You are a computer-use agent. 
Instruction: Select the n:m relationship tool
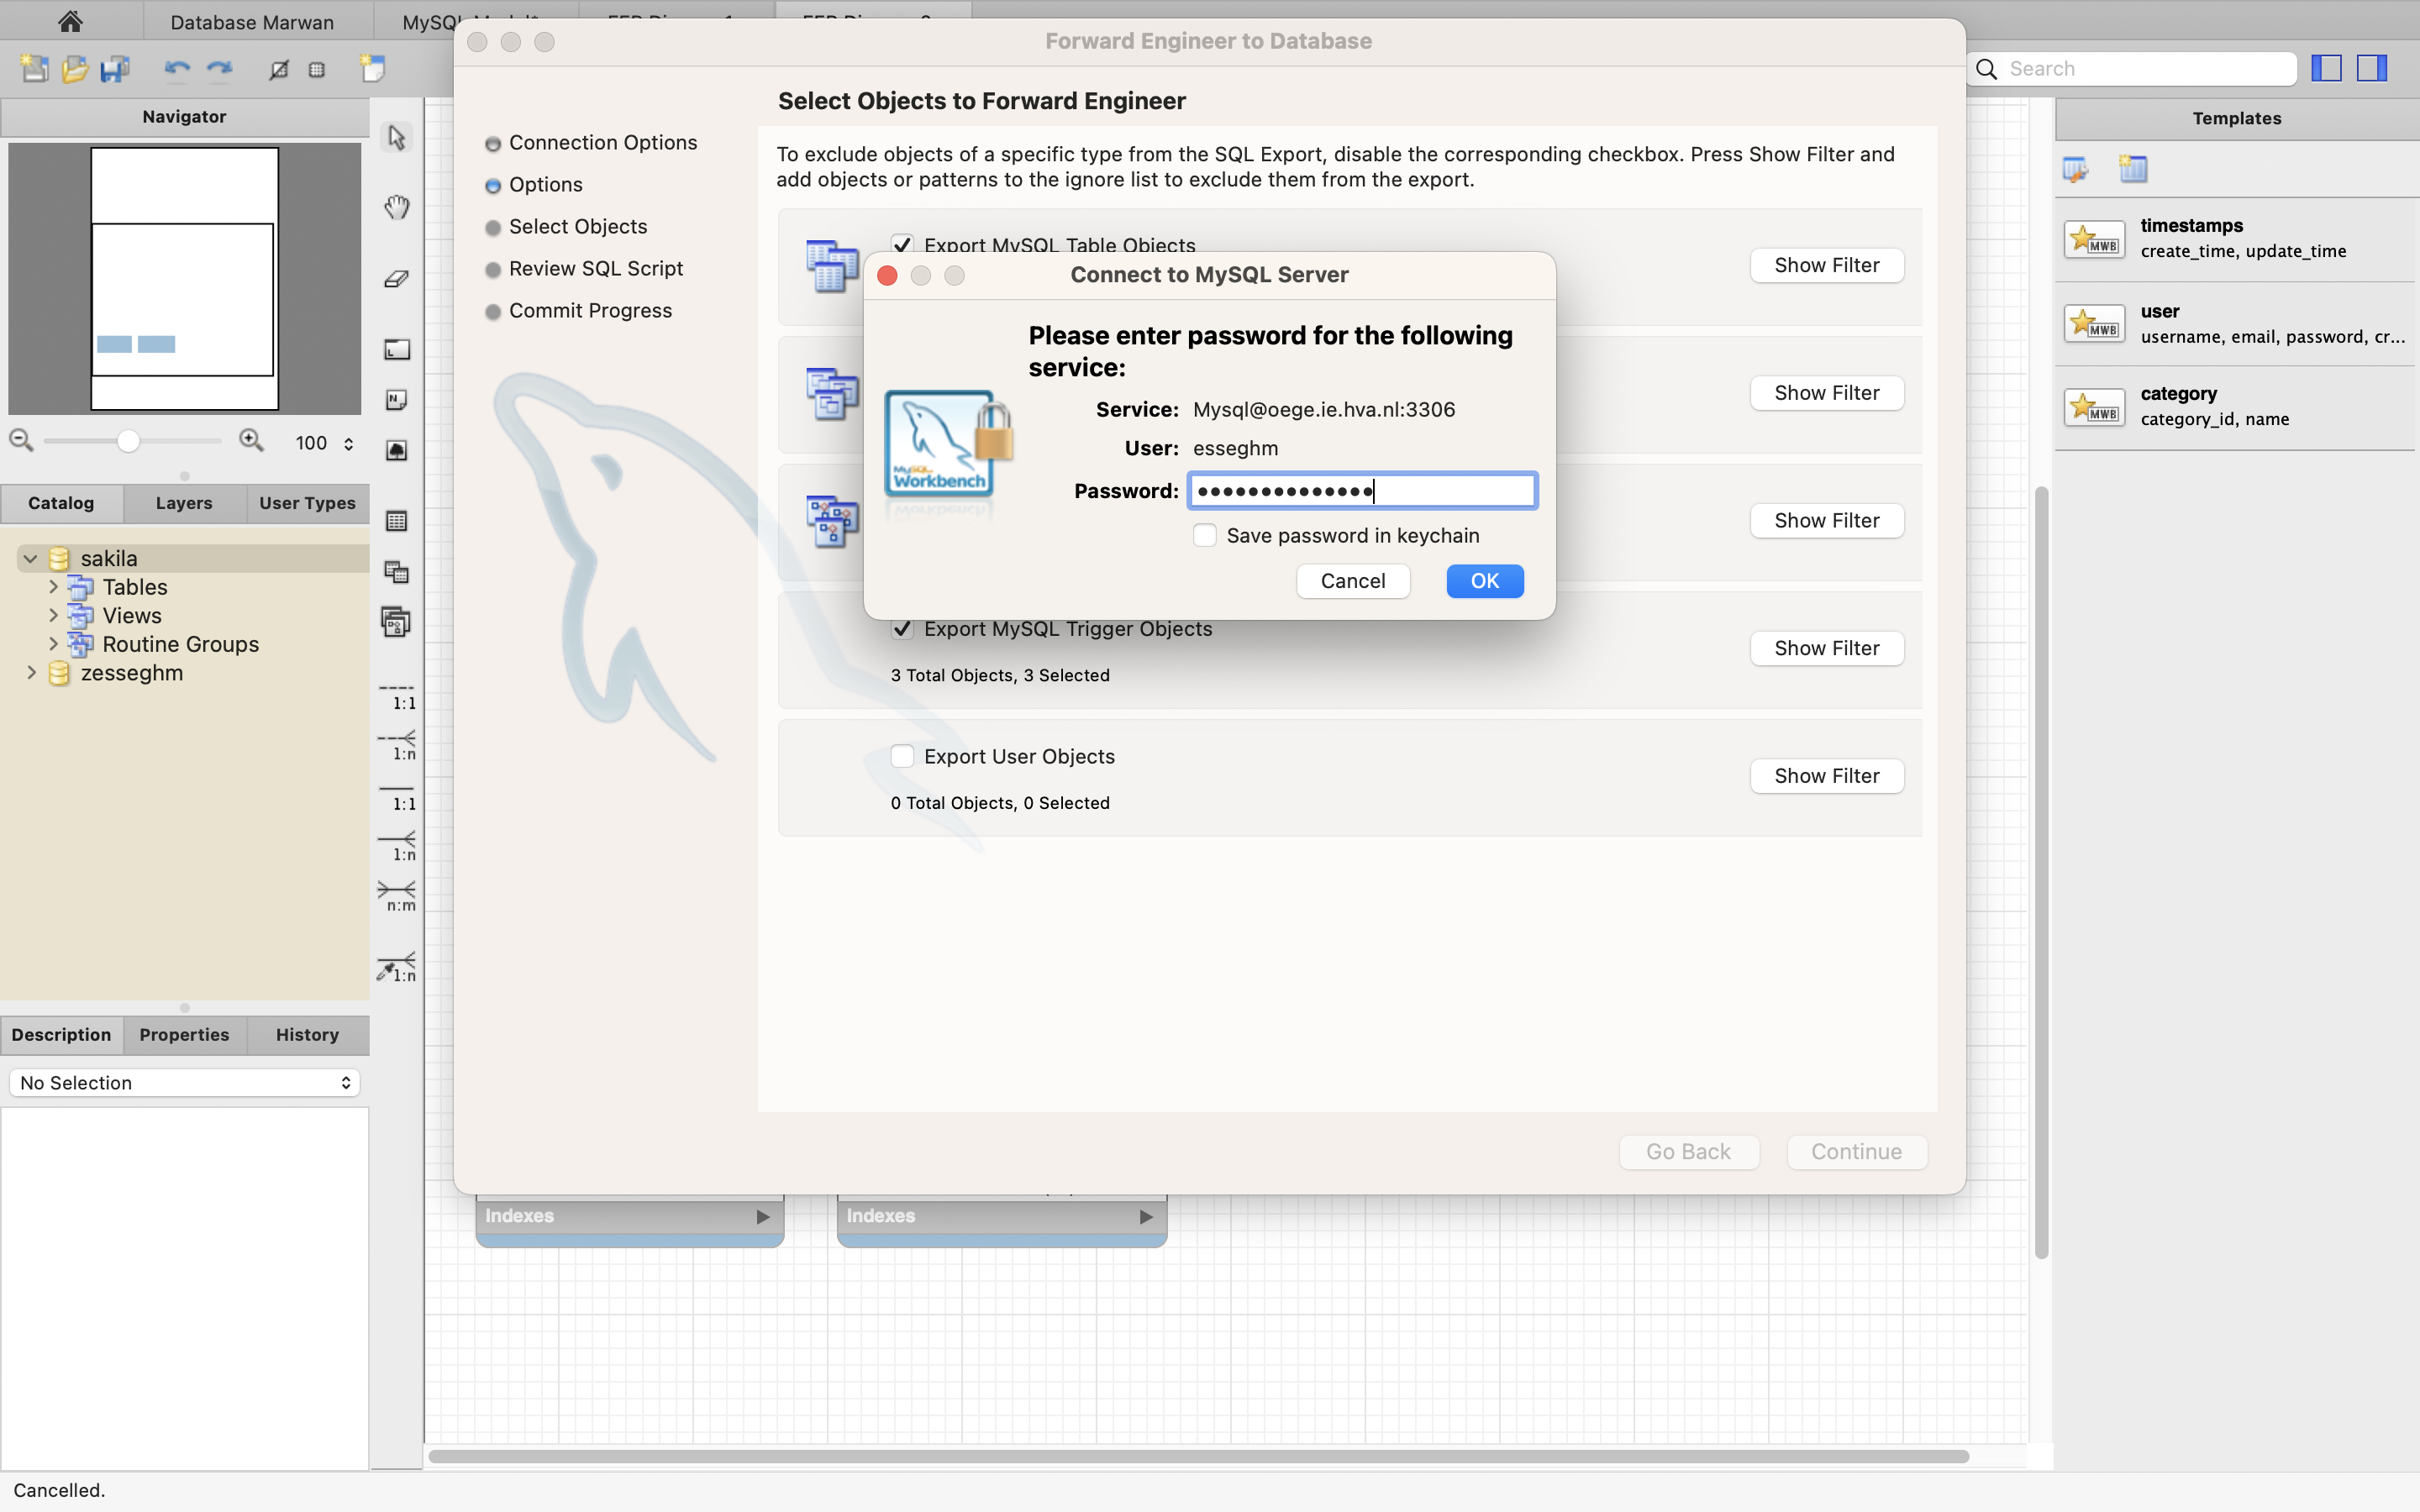(397, 895)
